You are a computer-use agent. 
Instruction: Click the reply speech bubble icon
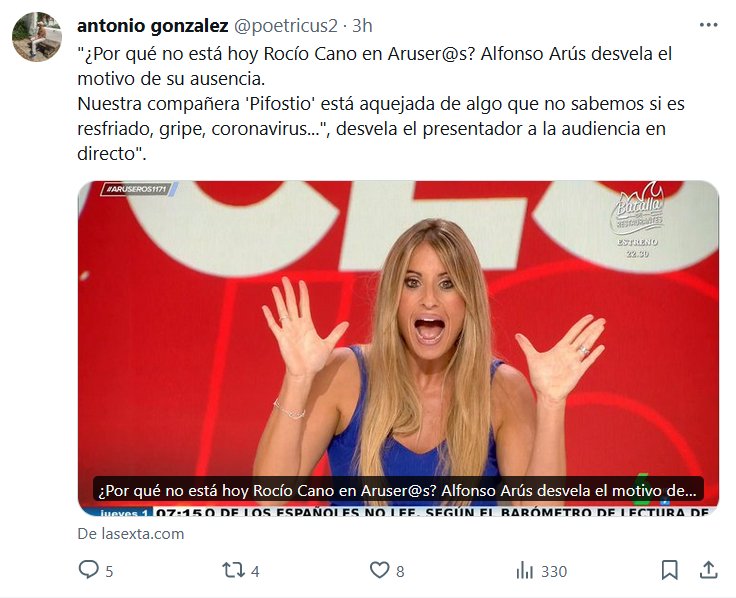(88, 570)
